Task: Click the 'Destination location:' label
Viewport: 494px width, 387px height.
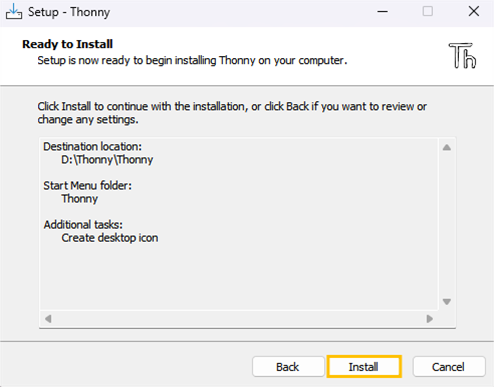Action: [x=92, y=147]
